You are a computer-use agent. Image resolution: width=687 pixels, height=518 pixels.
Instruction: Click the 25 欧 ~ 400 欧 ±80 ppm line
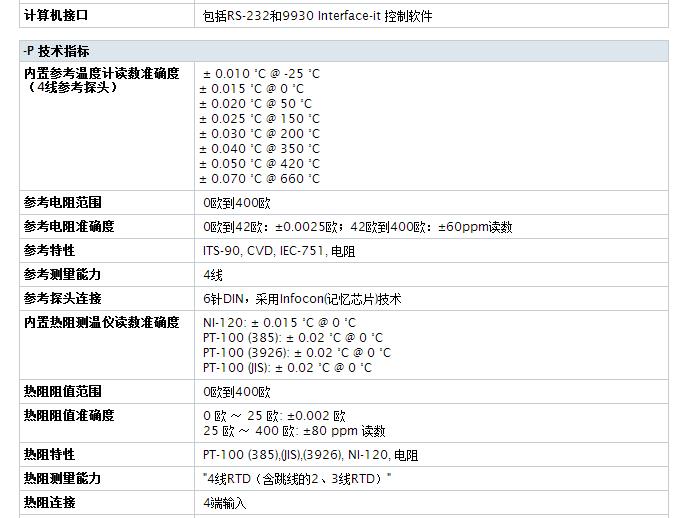point(294,431)
